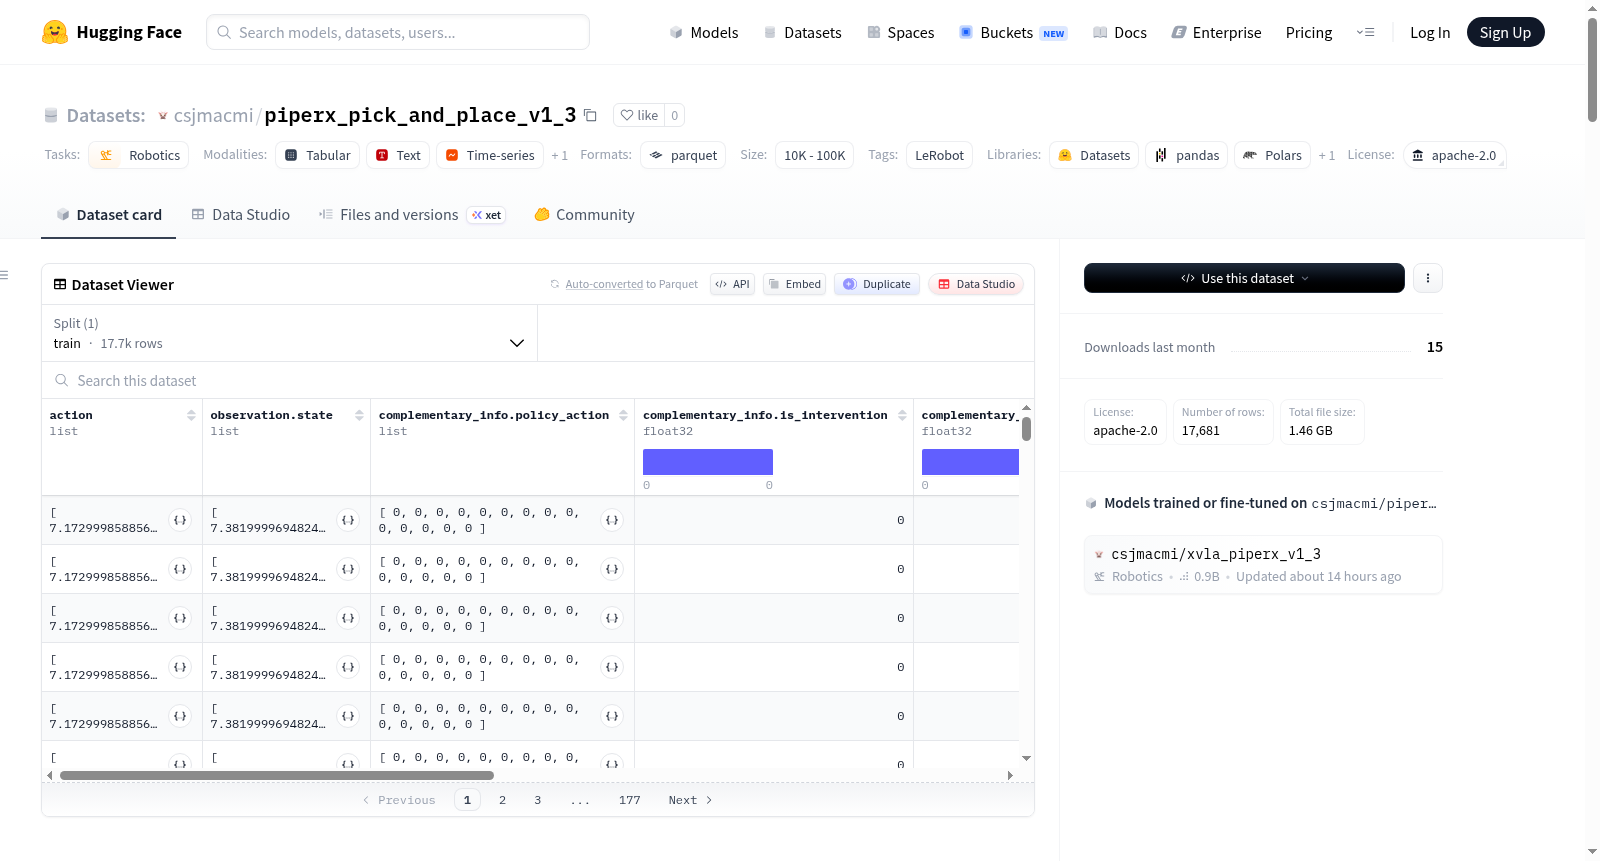Click the page vertical scrollbar
The height and width of the screenshot is (861, 1600).
coord(1592,70)
